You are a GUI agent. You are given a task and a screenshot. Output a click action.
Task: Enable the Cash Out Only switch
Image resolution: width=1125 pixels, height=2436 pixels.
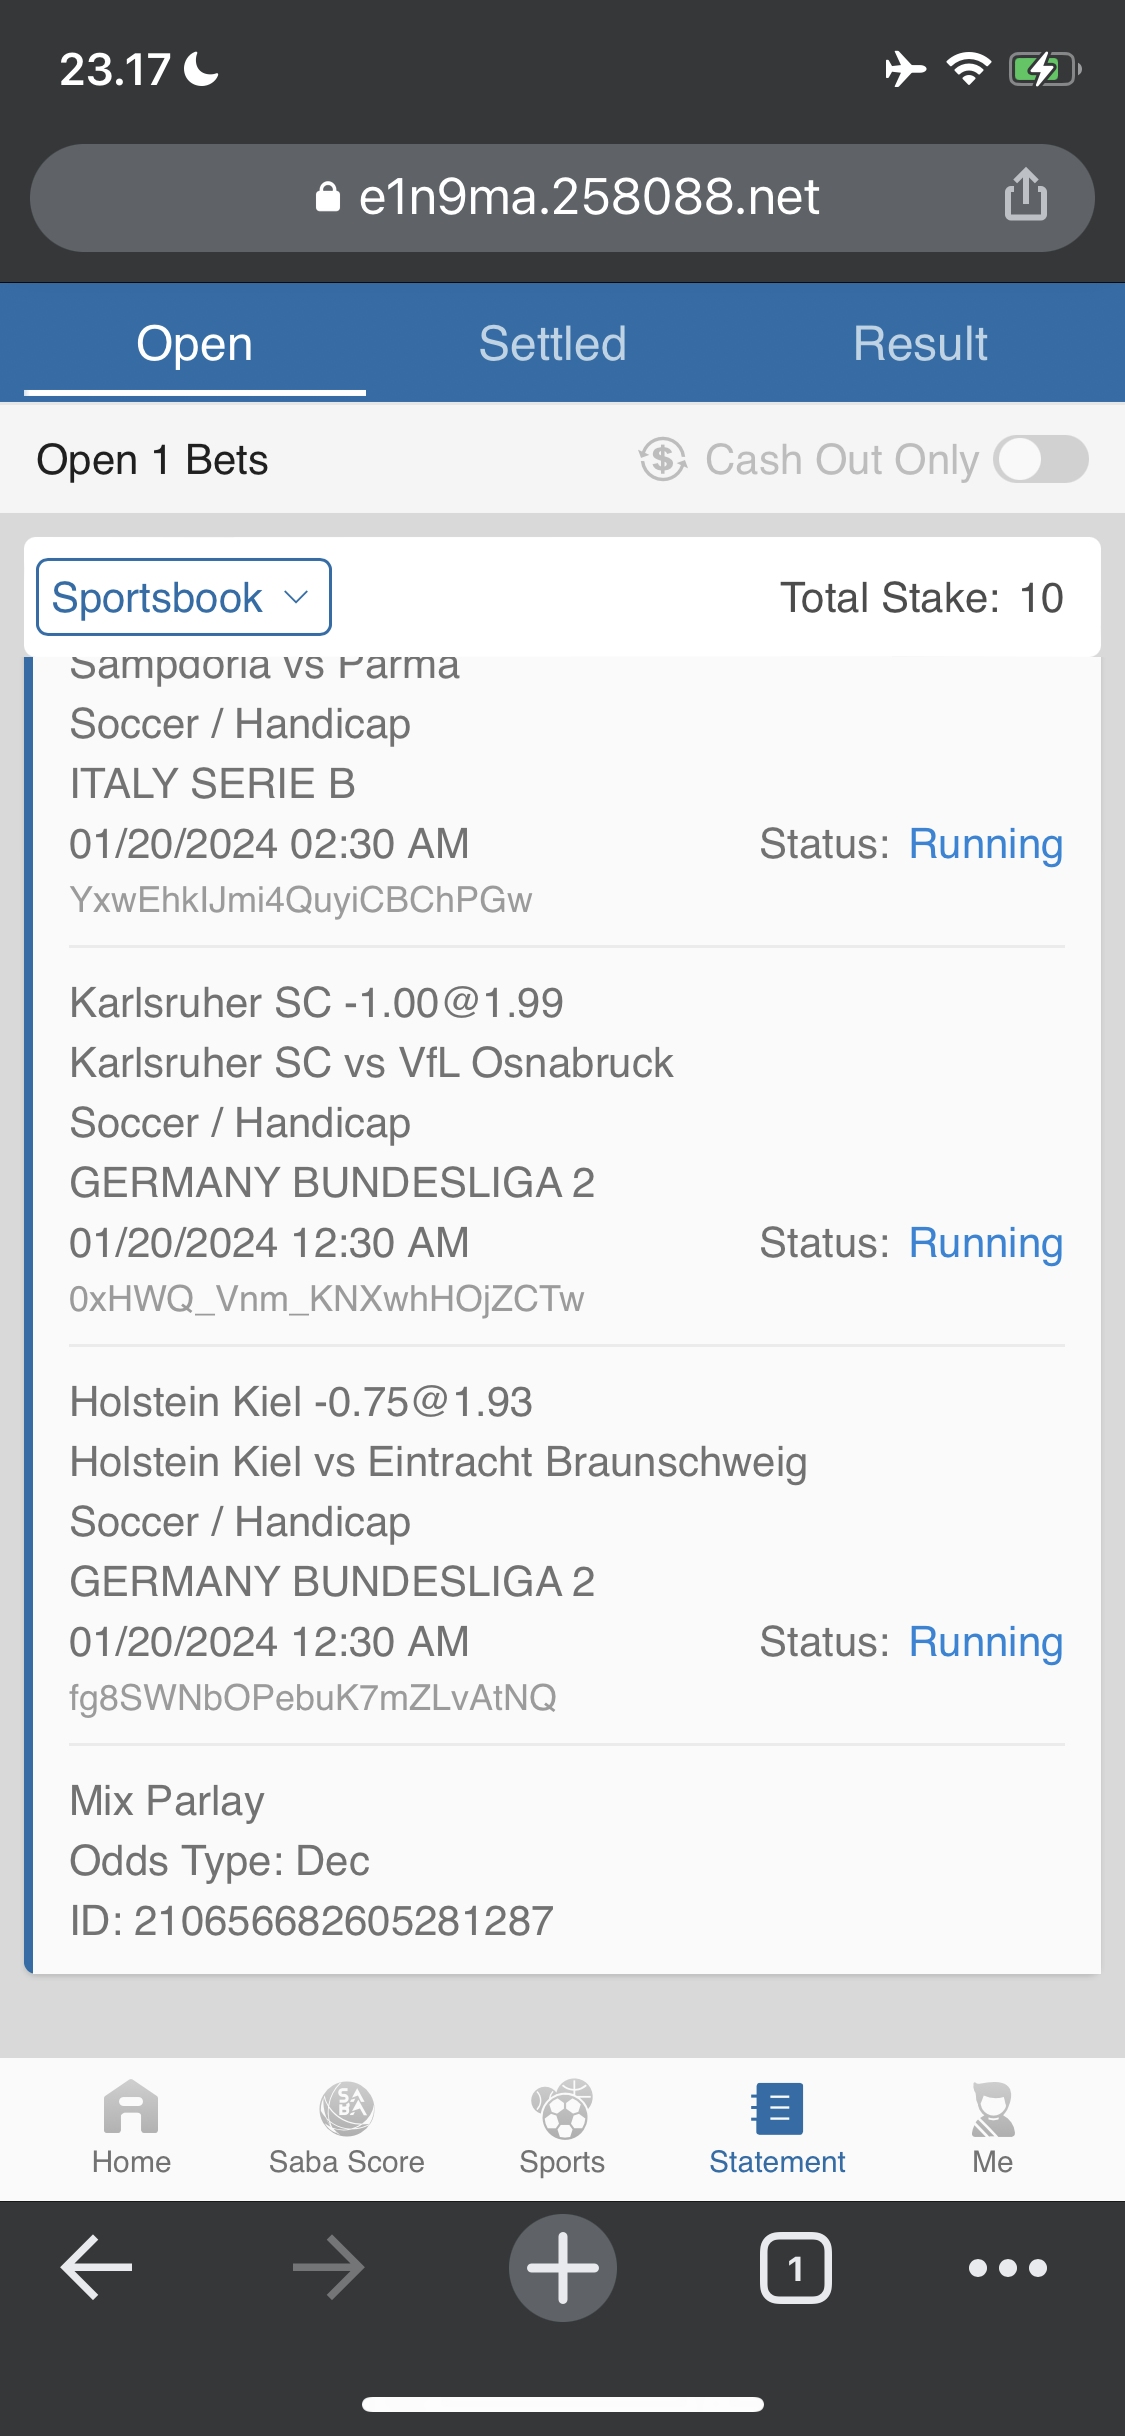(1040, 460)
